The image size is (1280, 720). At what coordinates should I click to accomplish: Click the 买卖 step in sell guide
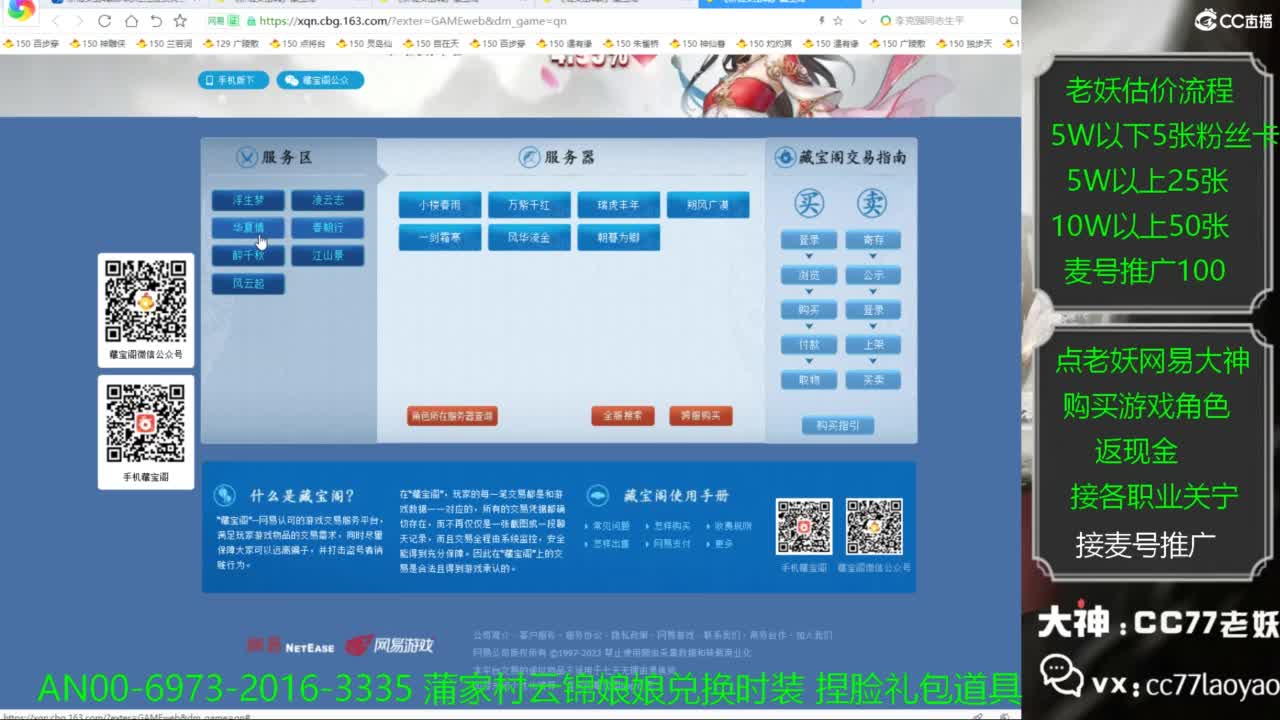pos(873,380)
